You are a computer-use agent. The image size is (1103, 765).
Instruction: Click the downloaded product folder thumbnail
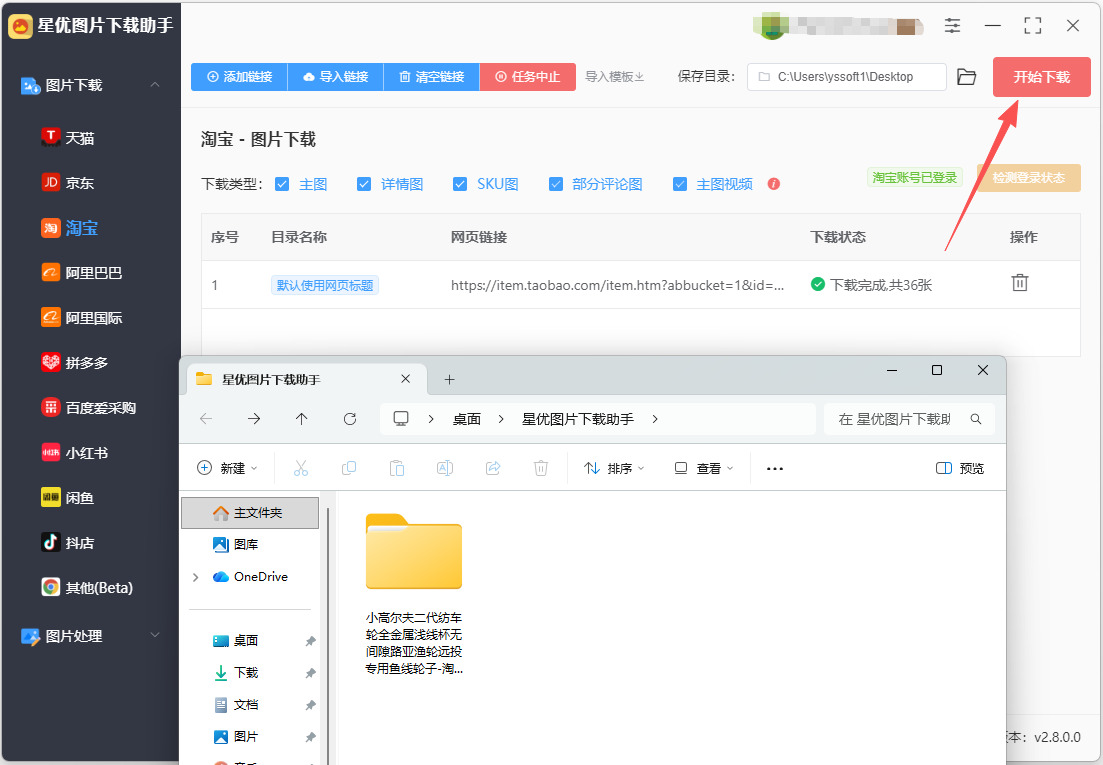[x=414, y=551]
